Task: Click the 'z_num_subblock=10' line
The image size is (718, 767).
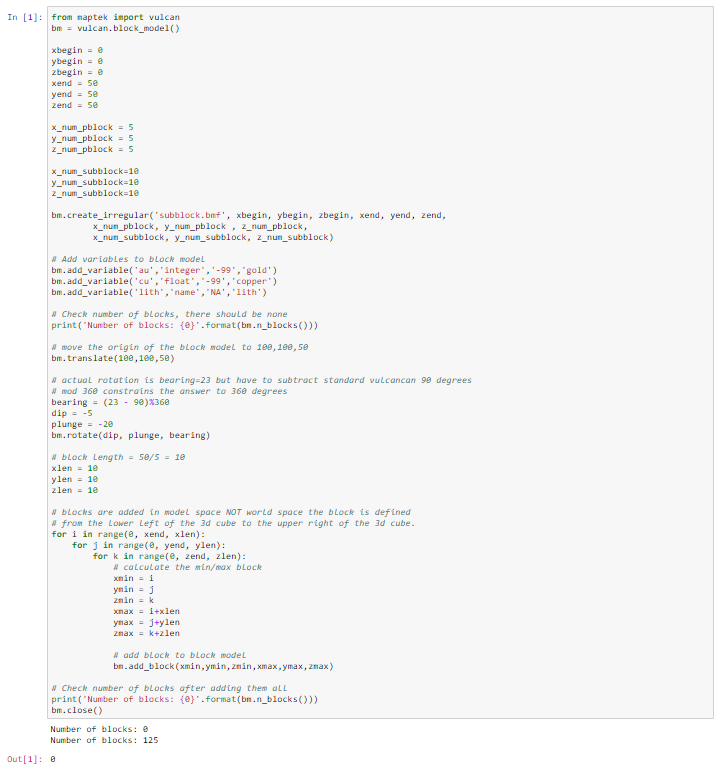Action: 94,192
